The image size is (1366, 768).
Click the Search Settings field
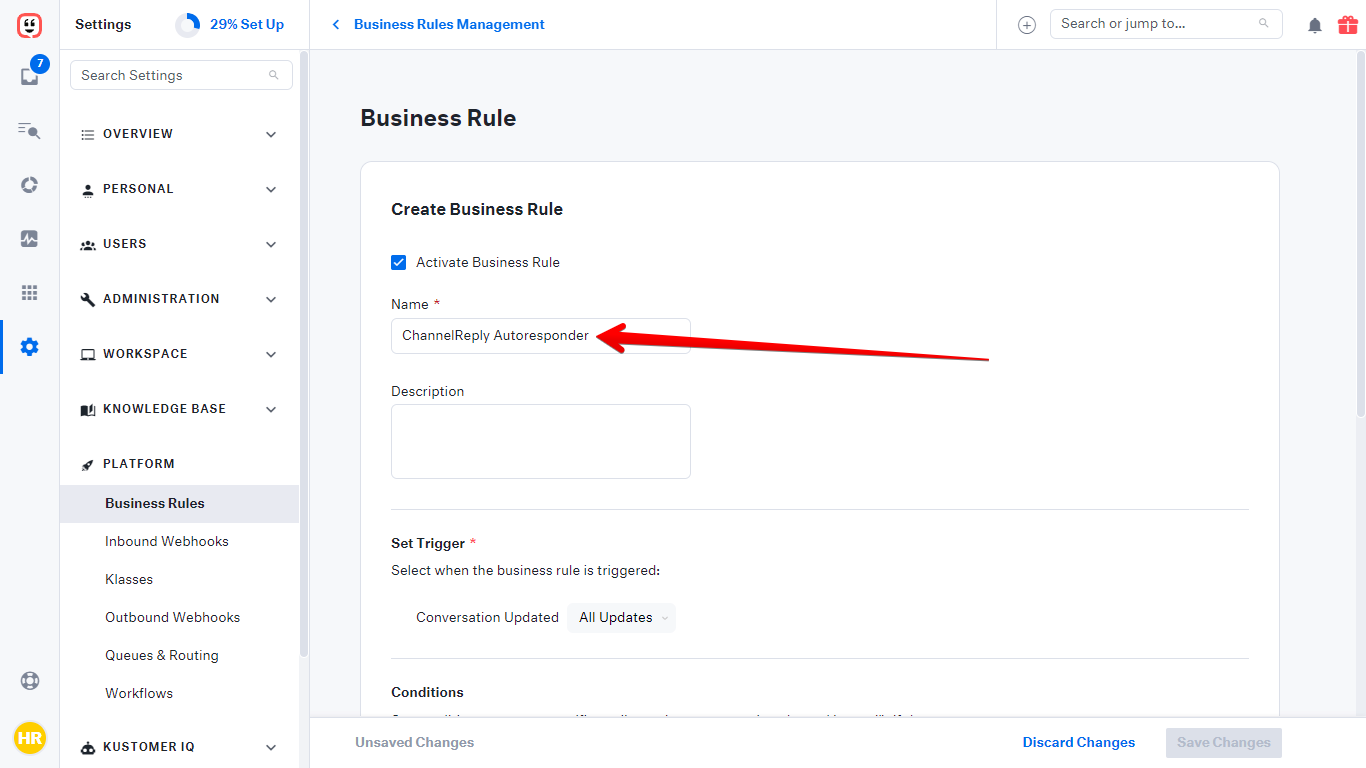172,75
